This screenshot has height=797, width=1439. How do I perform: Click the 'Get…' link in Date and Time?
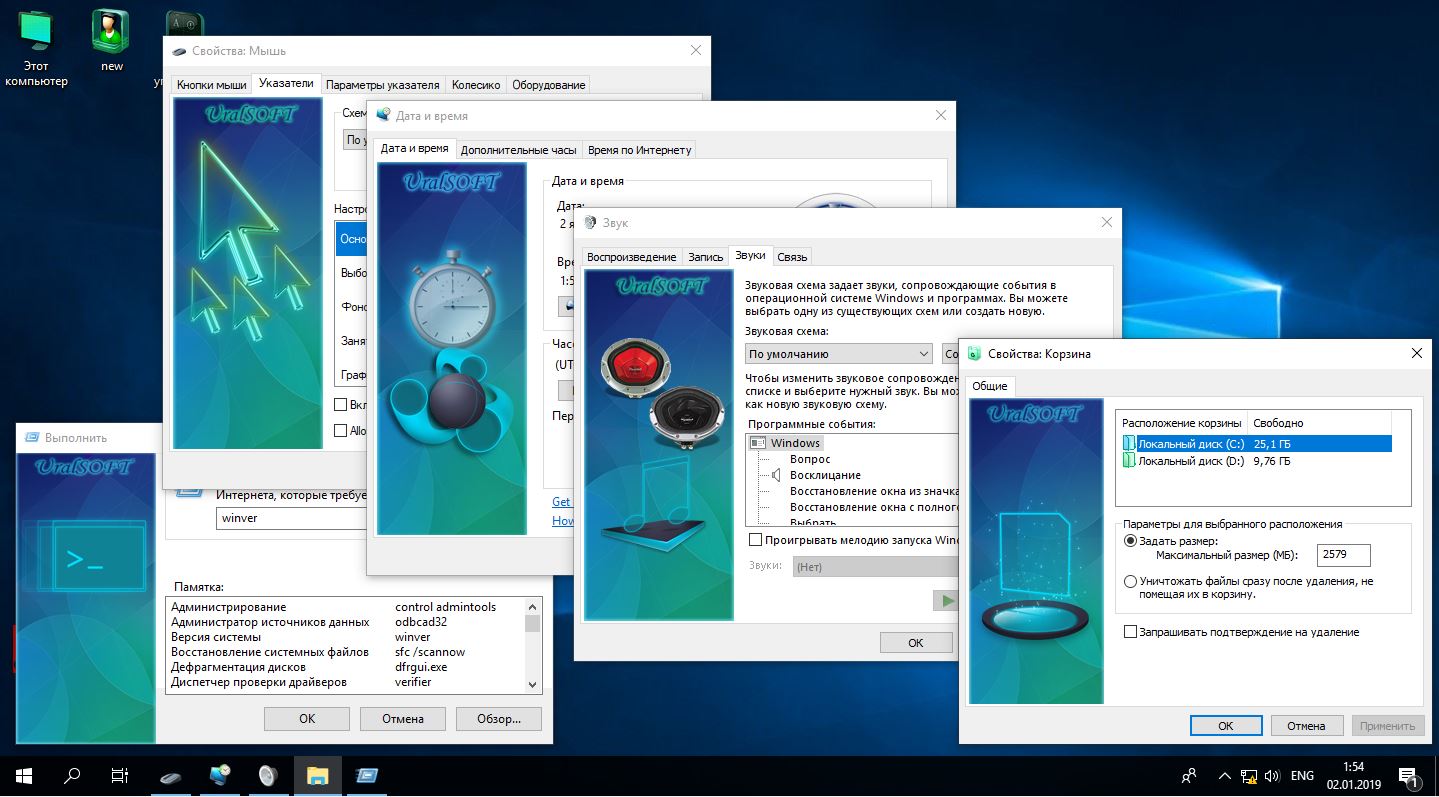click(x=562, y=502)
